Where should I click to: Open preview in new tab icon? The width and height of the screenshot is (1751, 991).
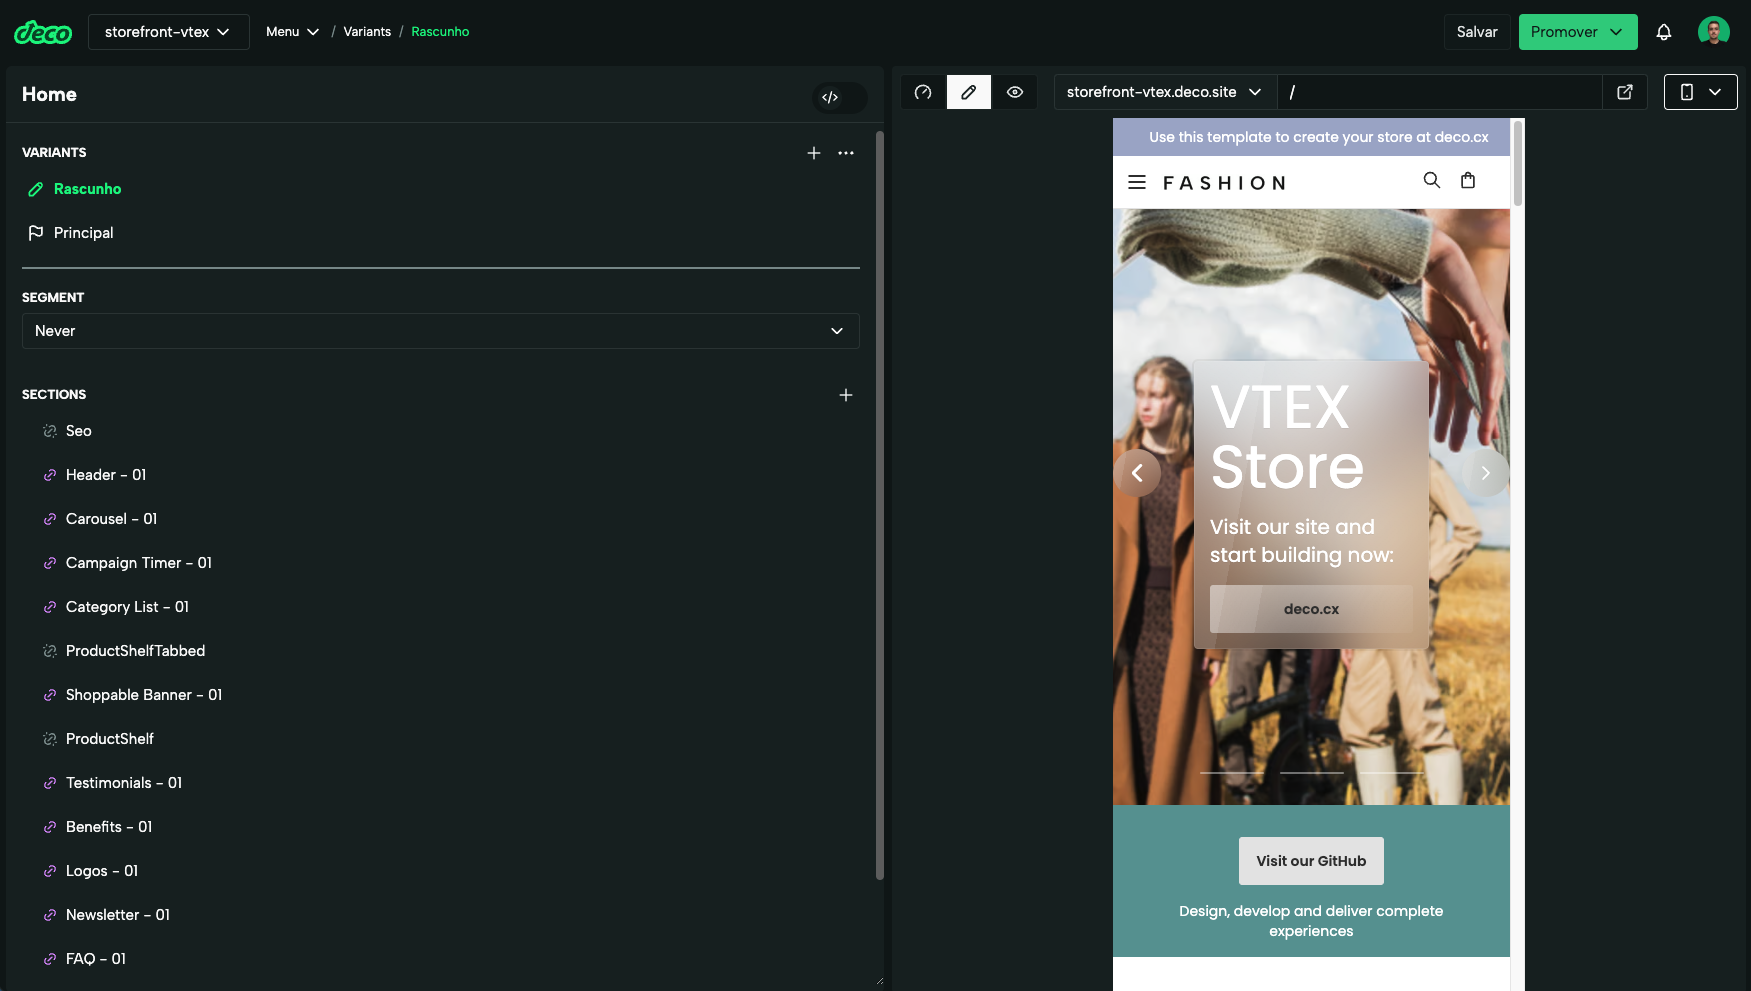coord(1625,92)
